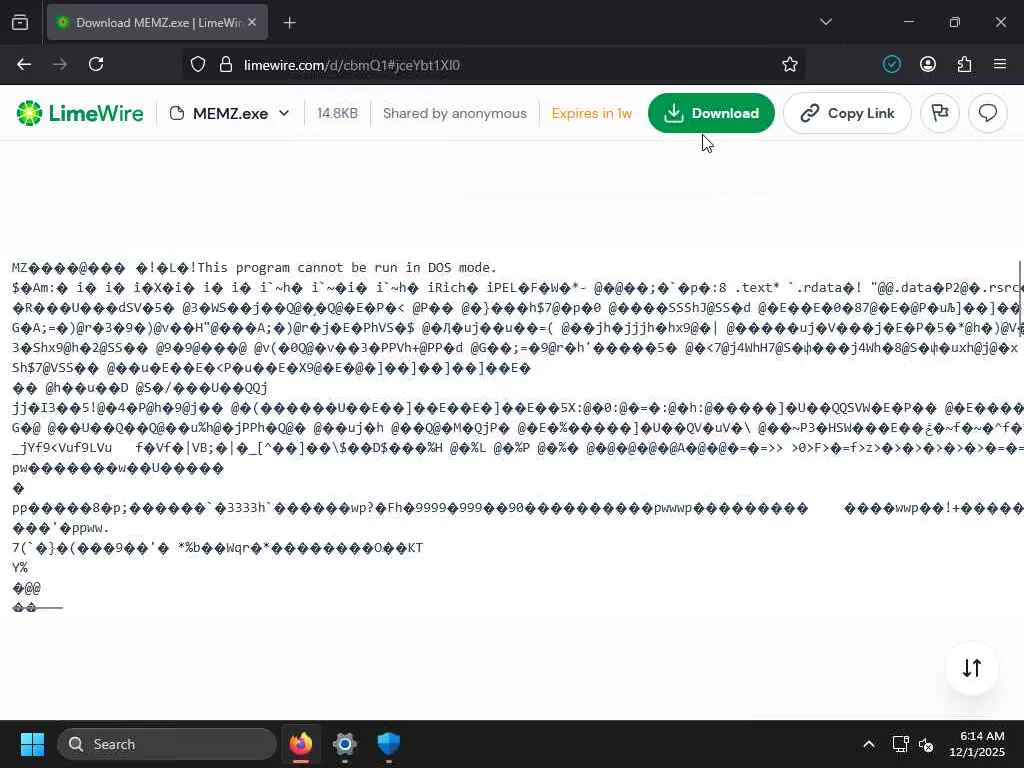
Task: Expand the MEMZ.exe file dropdown
Action: pyautogui.click(x=229, y=113)
